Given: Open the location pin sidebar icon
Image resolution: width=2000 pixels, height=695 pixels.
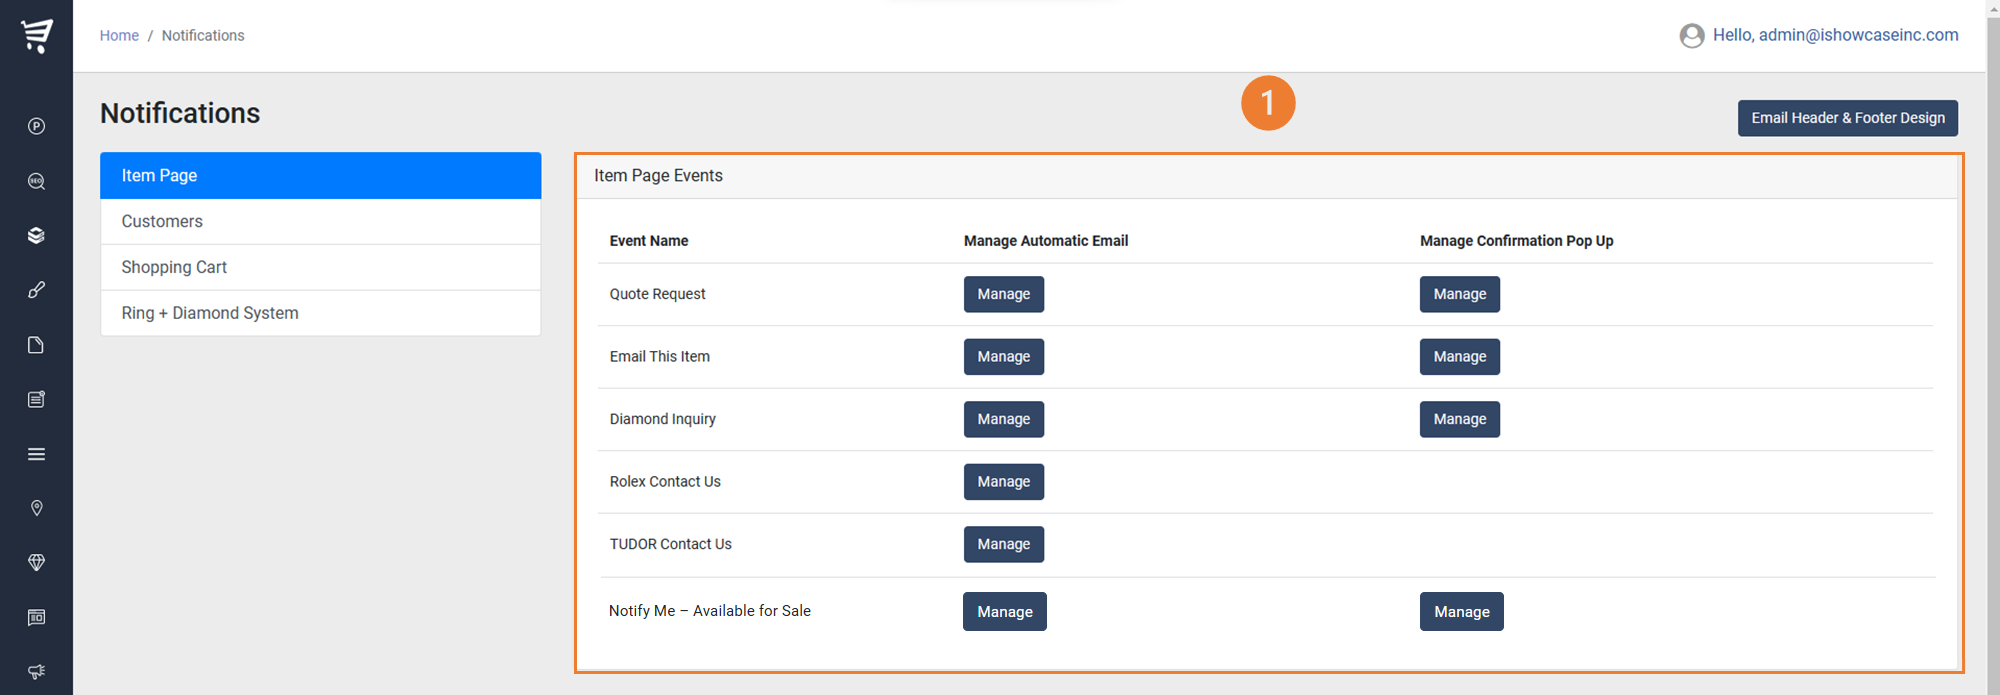Looking at the screenshot, I should click(x=36, y=508).
